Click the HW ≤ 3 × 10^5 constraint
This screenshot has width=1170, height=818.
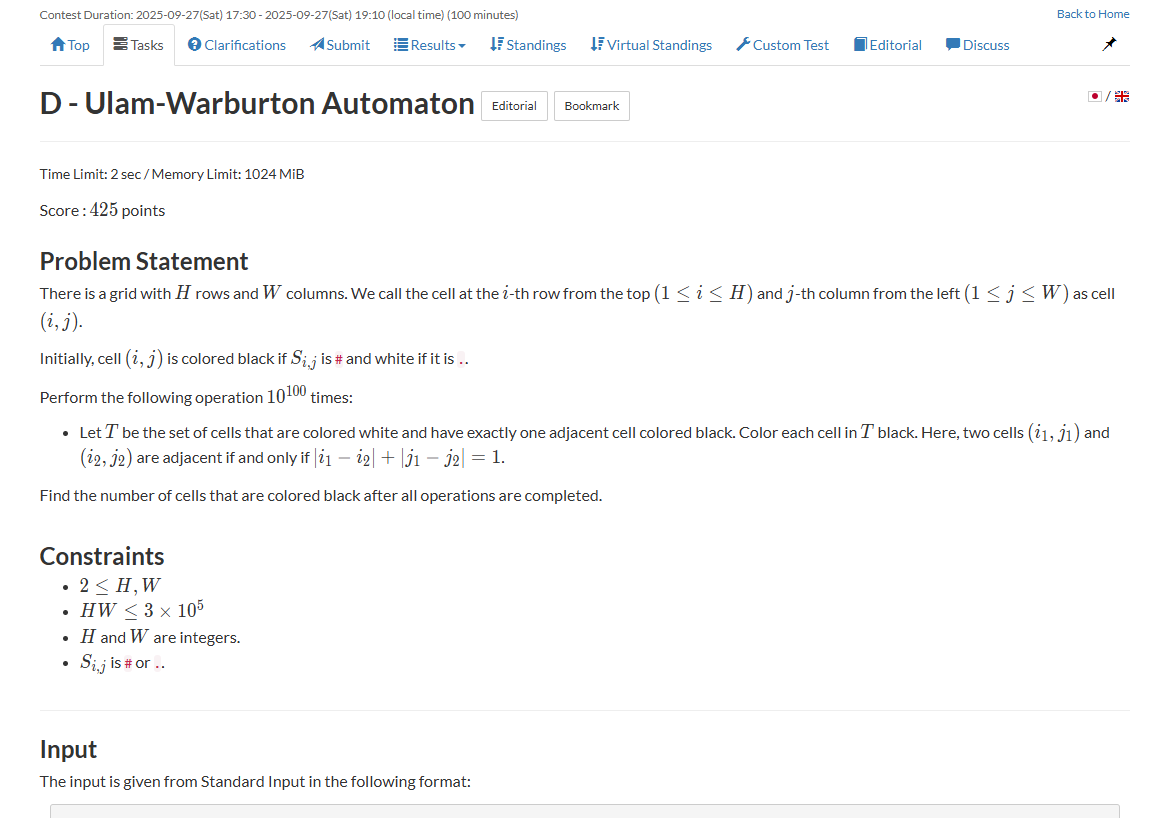[142, 611]
